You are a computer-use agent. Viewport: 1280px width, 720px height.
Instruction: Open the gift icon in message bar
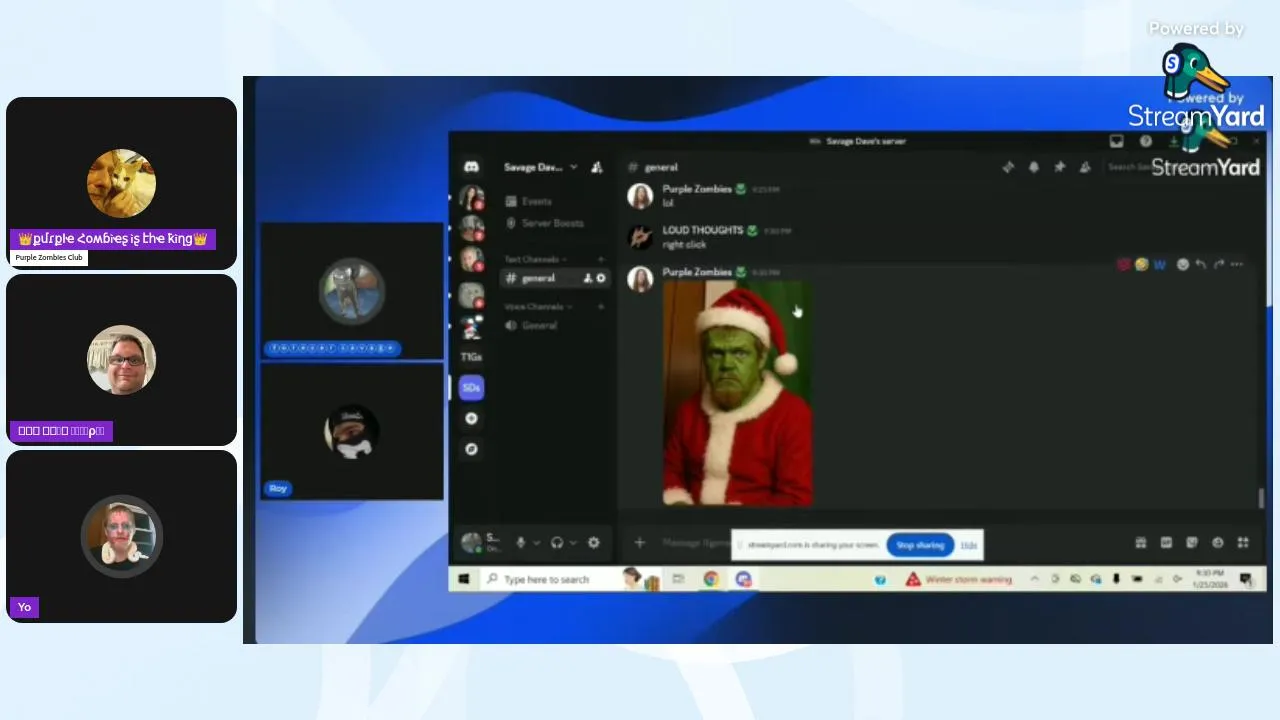click(1141, 543)
